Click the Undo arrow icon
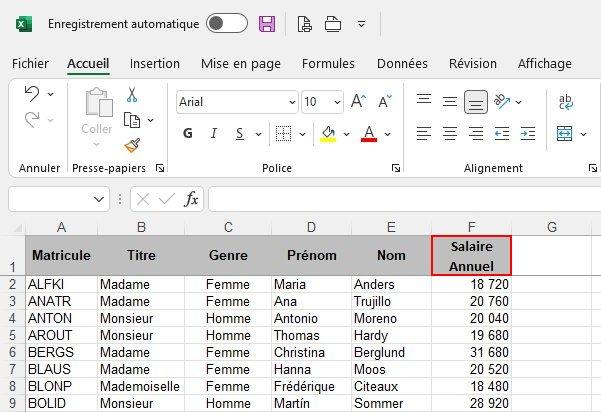 [x=32, y=94]
